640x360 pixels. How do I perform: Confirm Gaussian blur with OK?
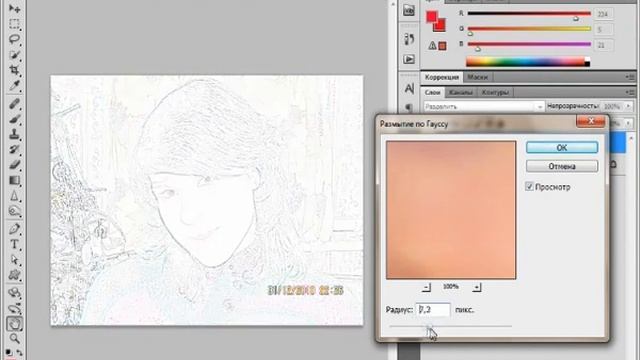pos(562,147)
